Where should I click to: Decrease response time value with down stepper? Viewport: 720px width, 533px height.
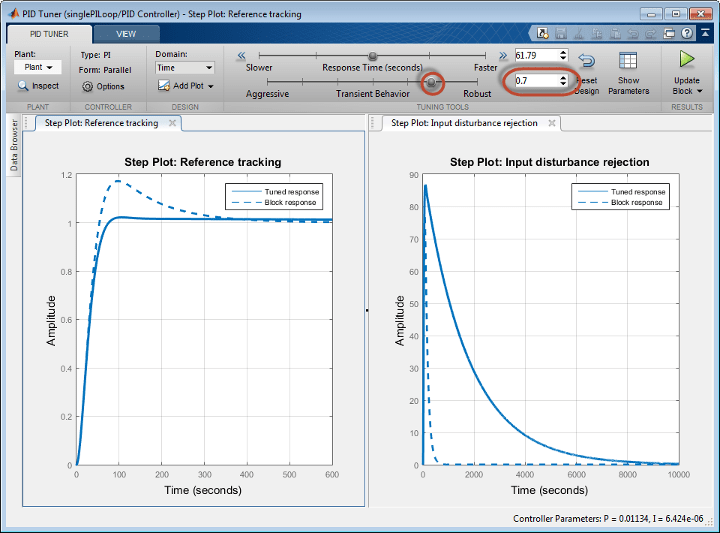(563, 58)
